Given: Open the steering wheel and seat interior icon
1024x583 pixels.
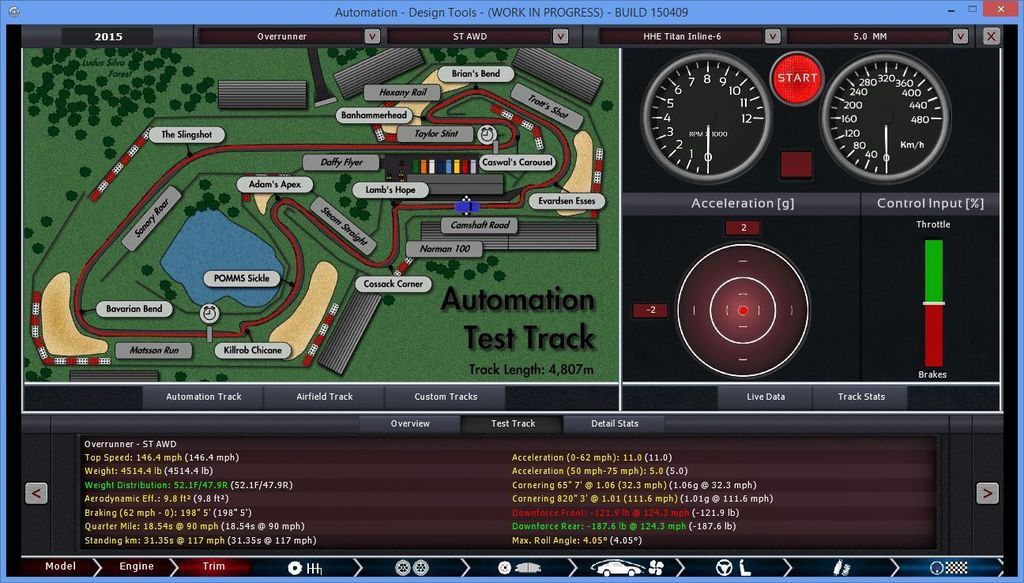Looking at the screenshot, I should pos(734,568).
